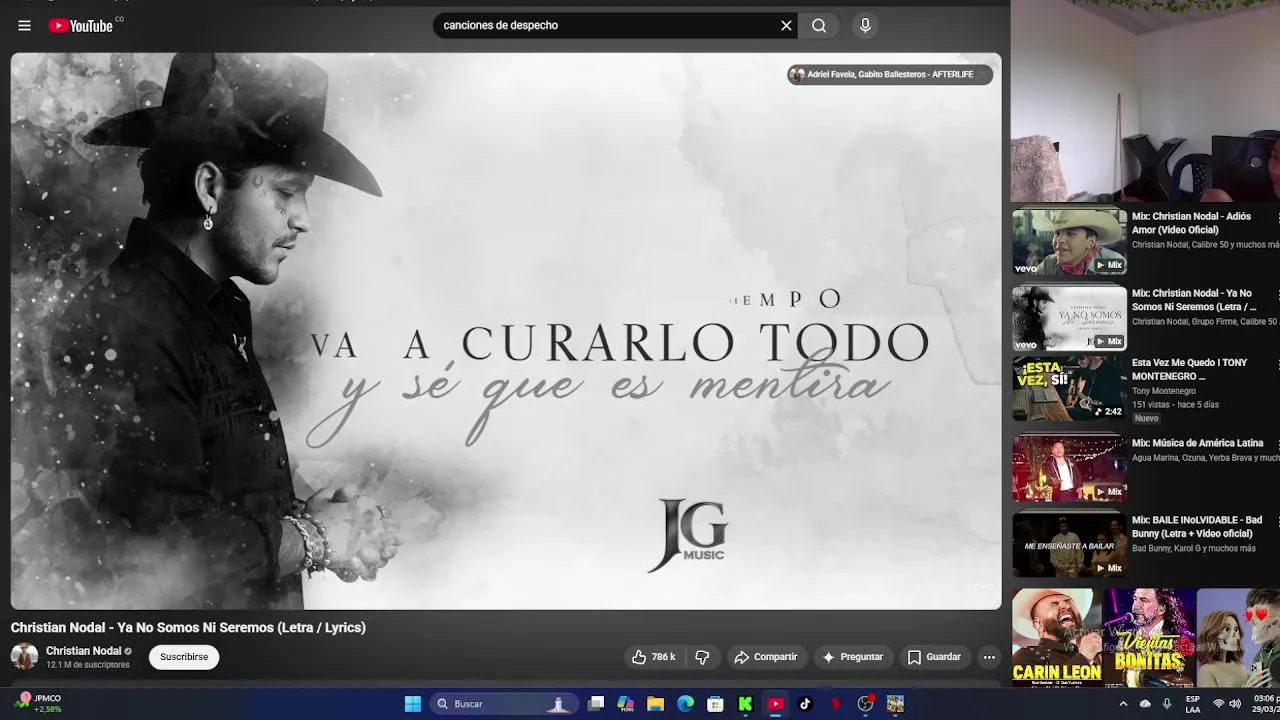The image size is (1280, 720).
Task: Clear the search box with the X
Action: pos(786,26)
